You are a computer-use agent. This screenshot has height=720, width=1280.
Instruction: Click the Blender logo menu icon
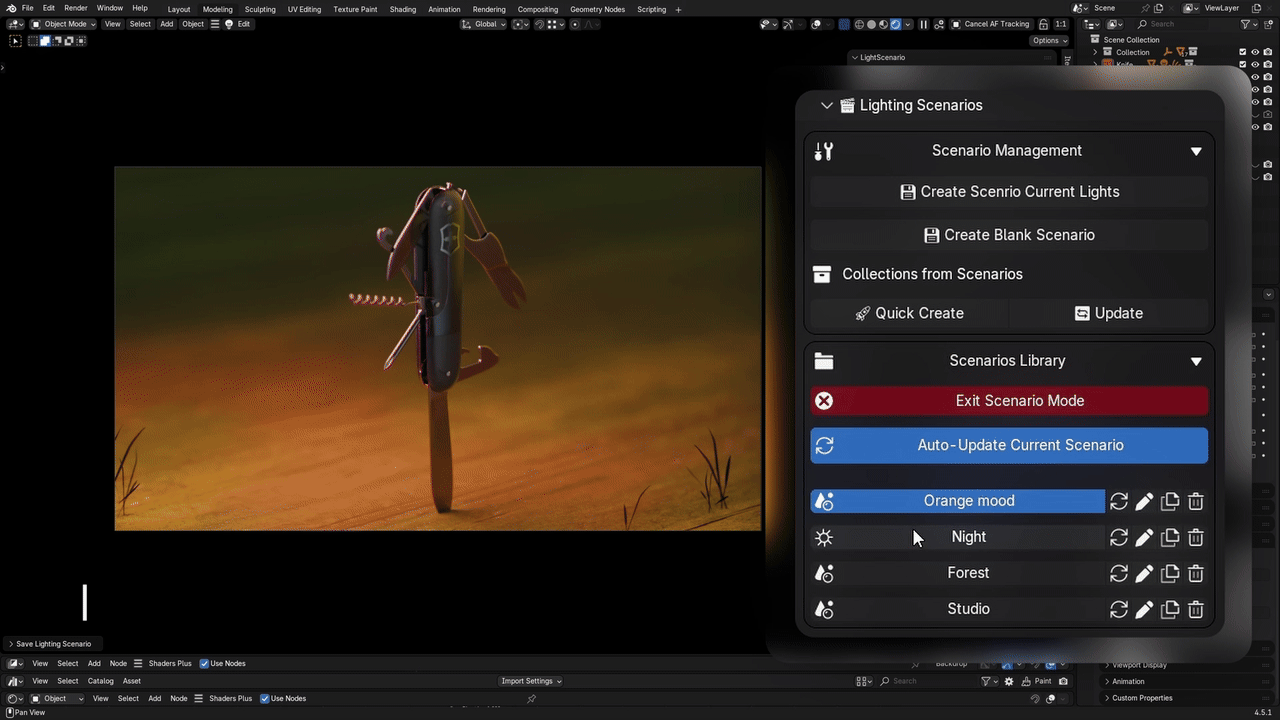coord(11,8)
